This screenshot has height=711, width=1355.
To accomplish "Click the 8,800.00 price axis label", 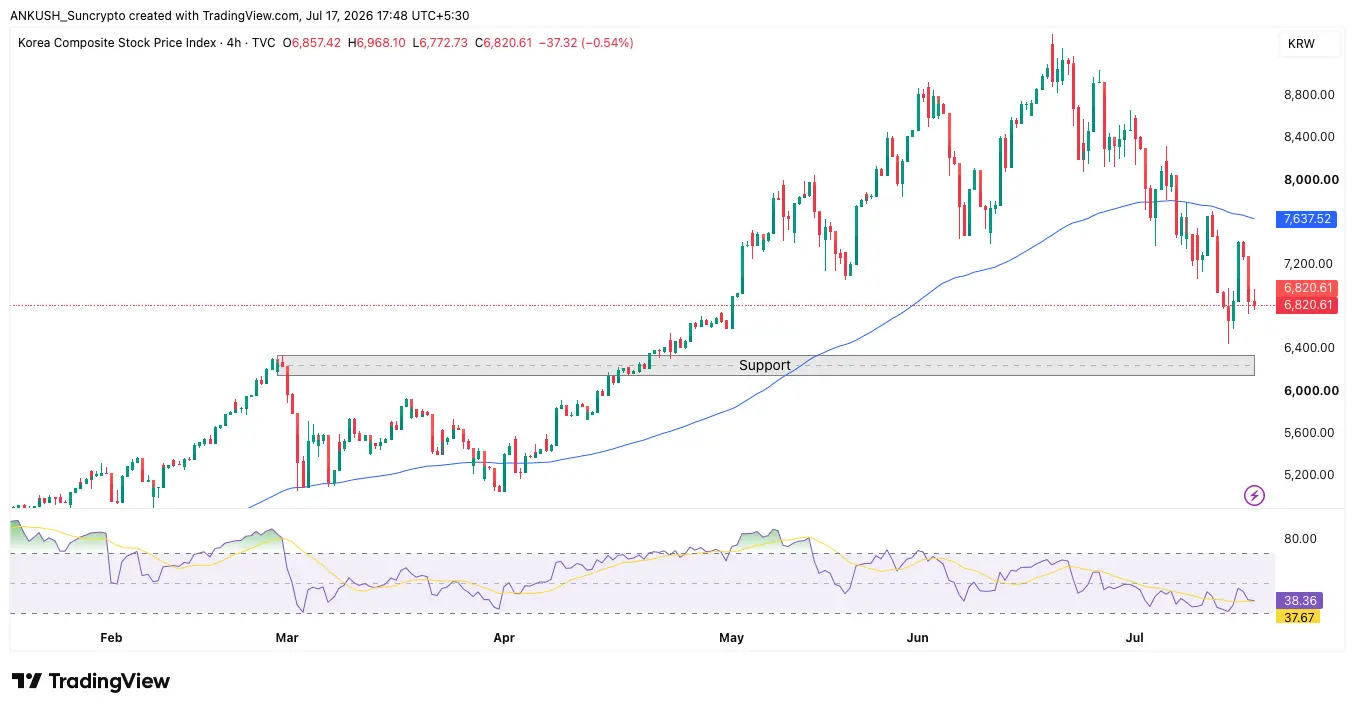I will coord(1310,95).
